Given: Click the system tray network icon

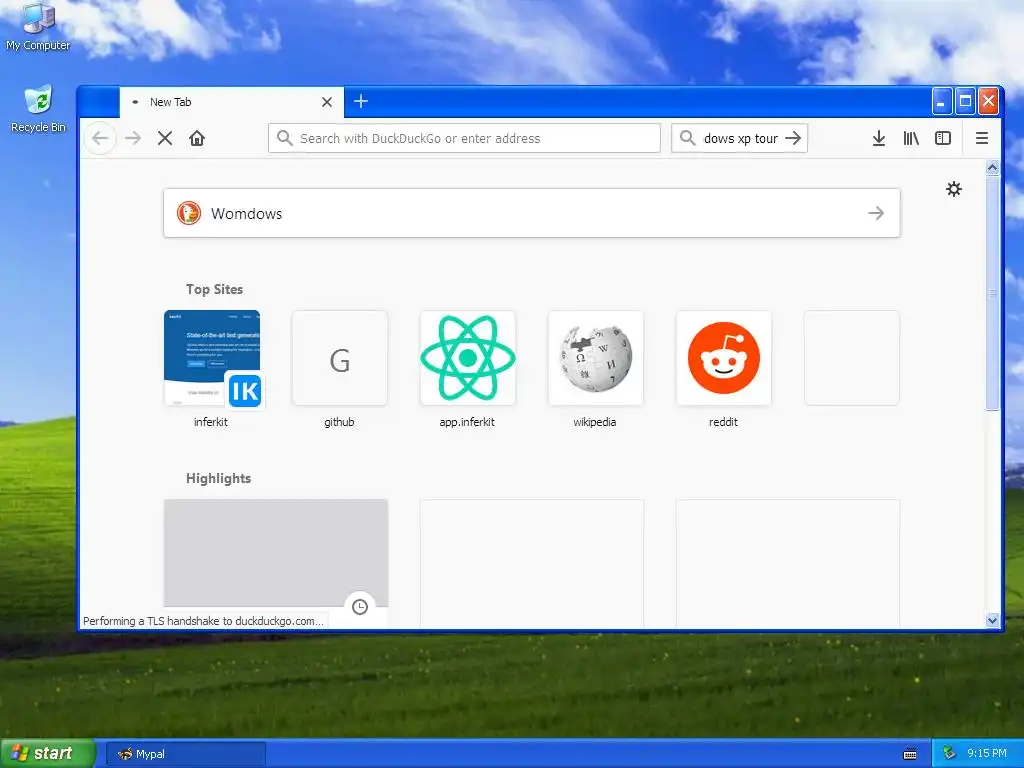Looking at the screenshot, I should [x=949, y=753].
